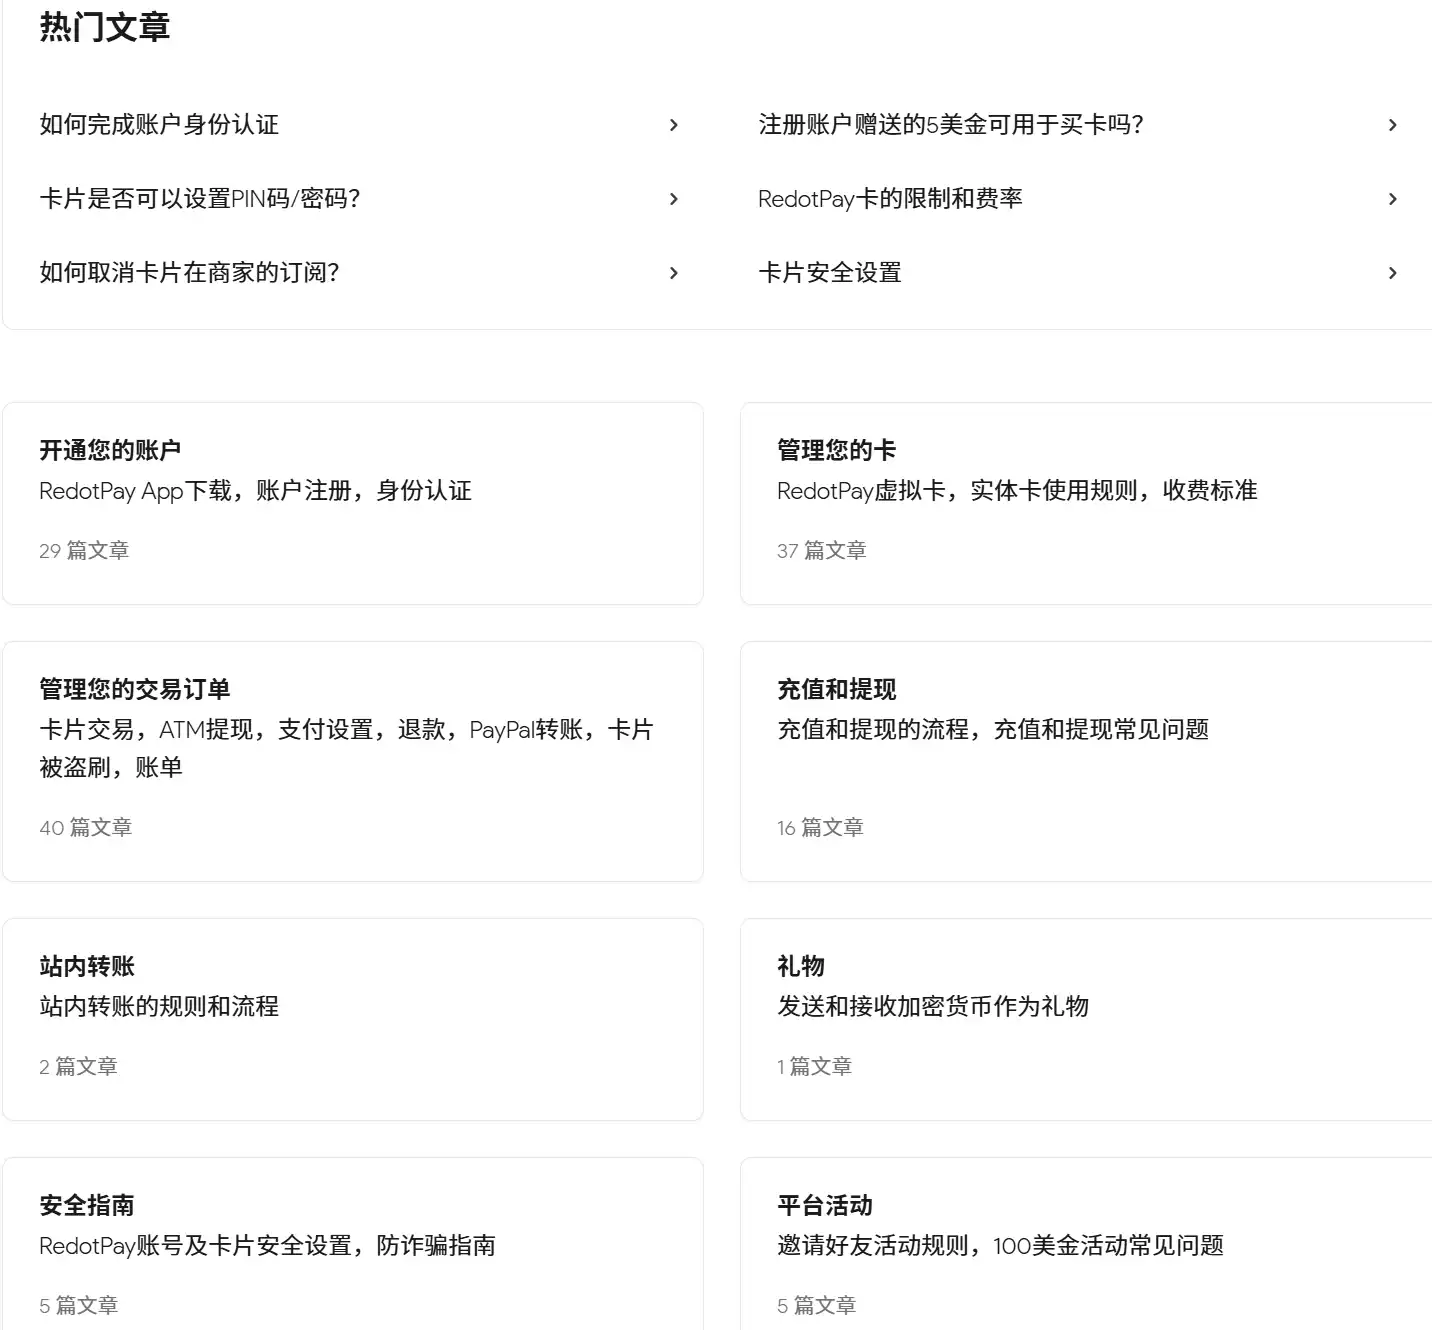
Task: Open the article 卡片安全设置
Action: (830, 272)
